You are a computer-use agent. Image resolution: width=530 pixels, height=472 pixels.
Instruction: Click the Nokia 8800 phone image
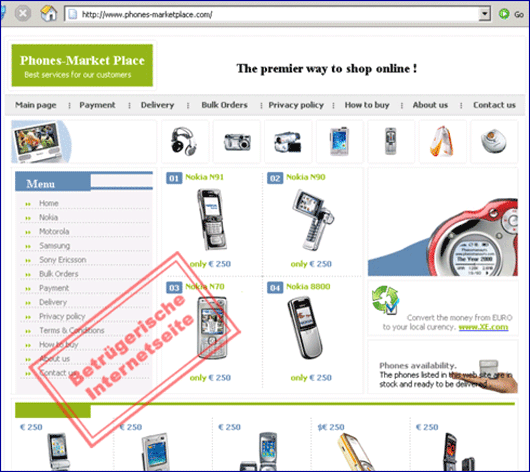305,328
